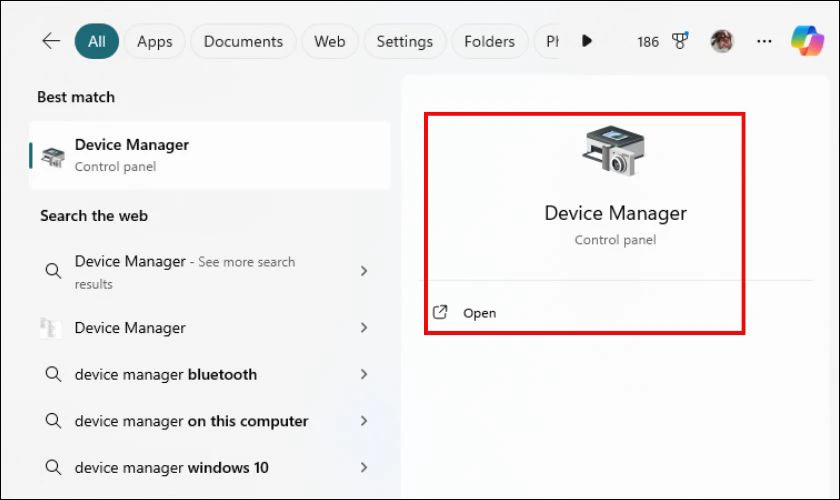
Task: Switch to the Documents filter tab
Action: (243, 41)
